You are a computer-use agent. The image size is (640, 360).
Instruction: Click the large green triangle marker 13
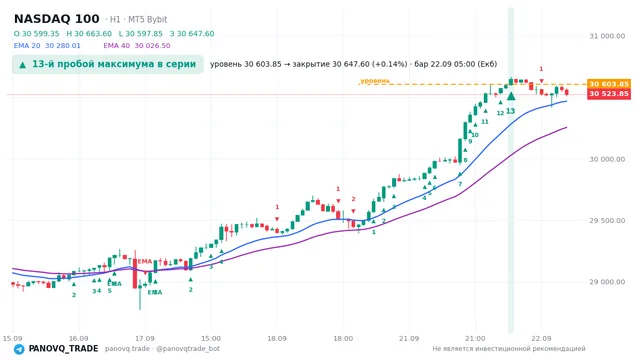click(x=511, y=96)
